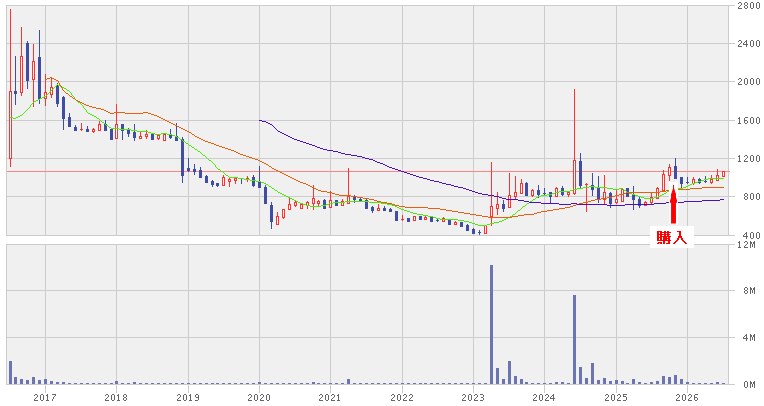Click the first volume bar at chart left

(10, 372)
